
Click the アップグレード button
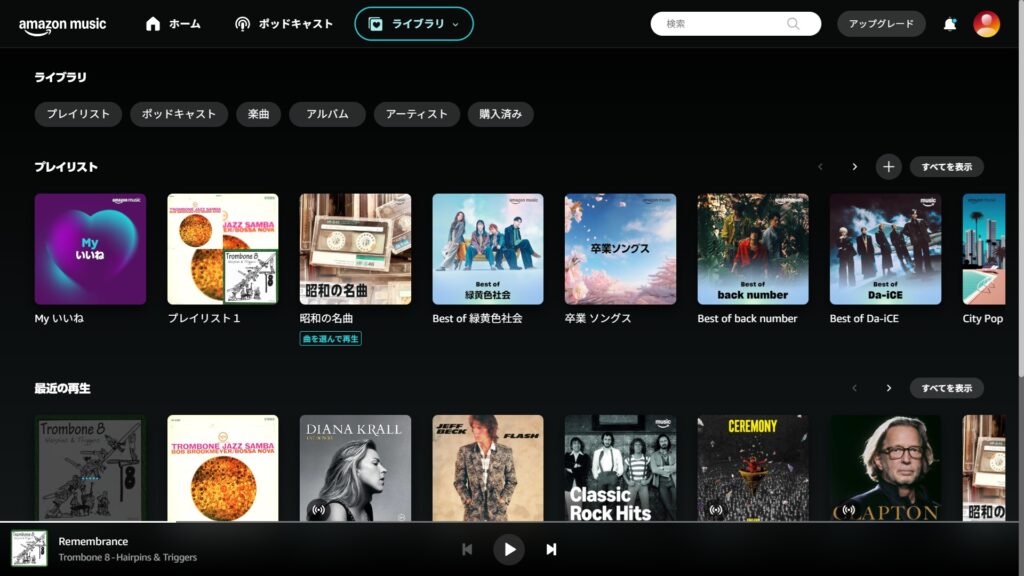click(x=880, y=24)
